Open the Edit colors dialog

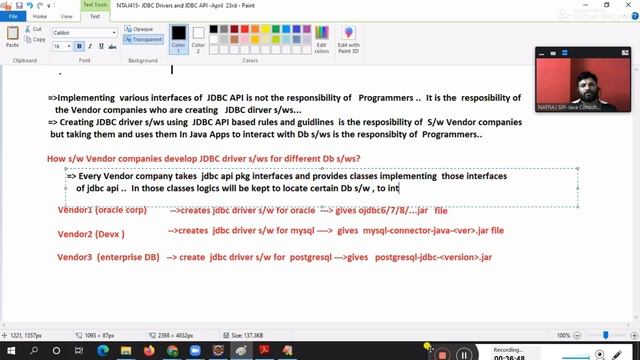point(322,39)
